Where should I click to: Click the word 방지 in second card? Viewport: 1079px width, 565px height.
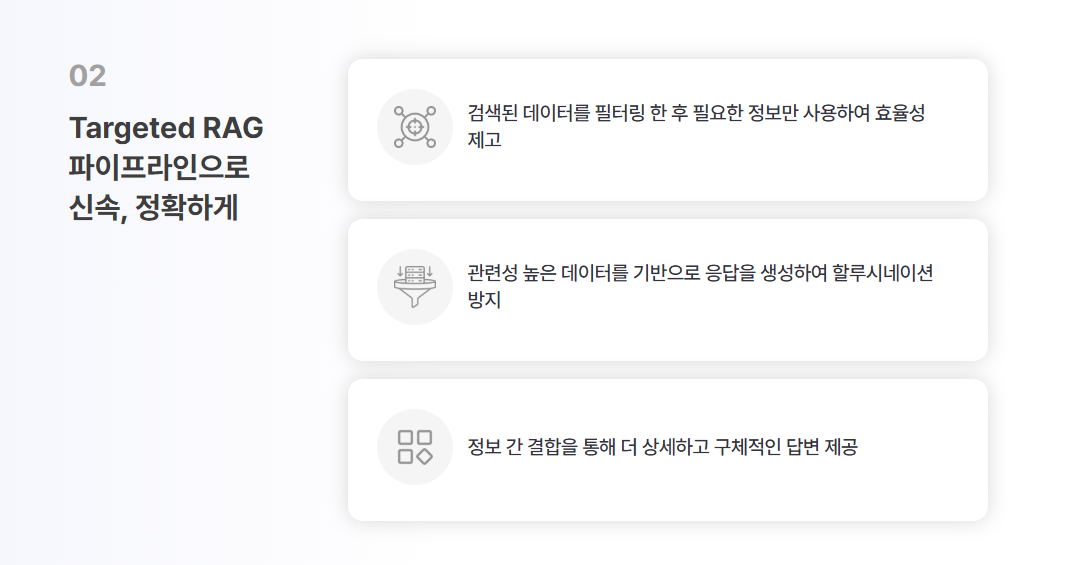484,300
